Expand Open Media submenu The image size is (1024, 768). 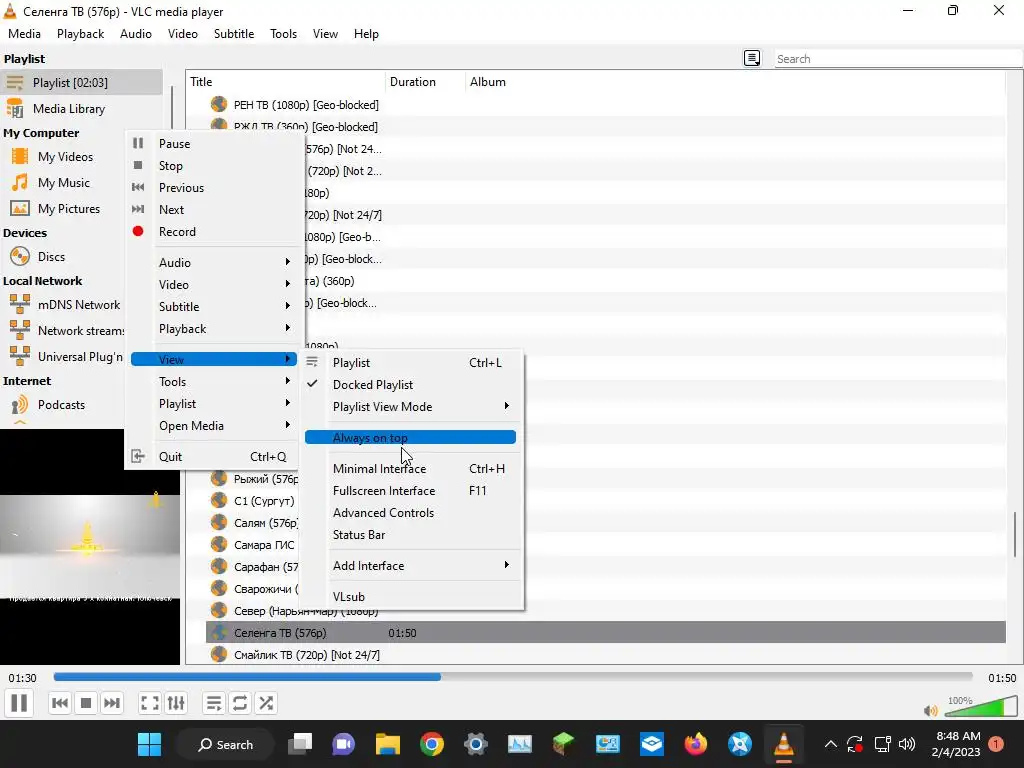(x=214, y=426)
